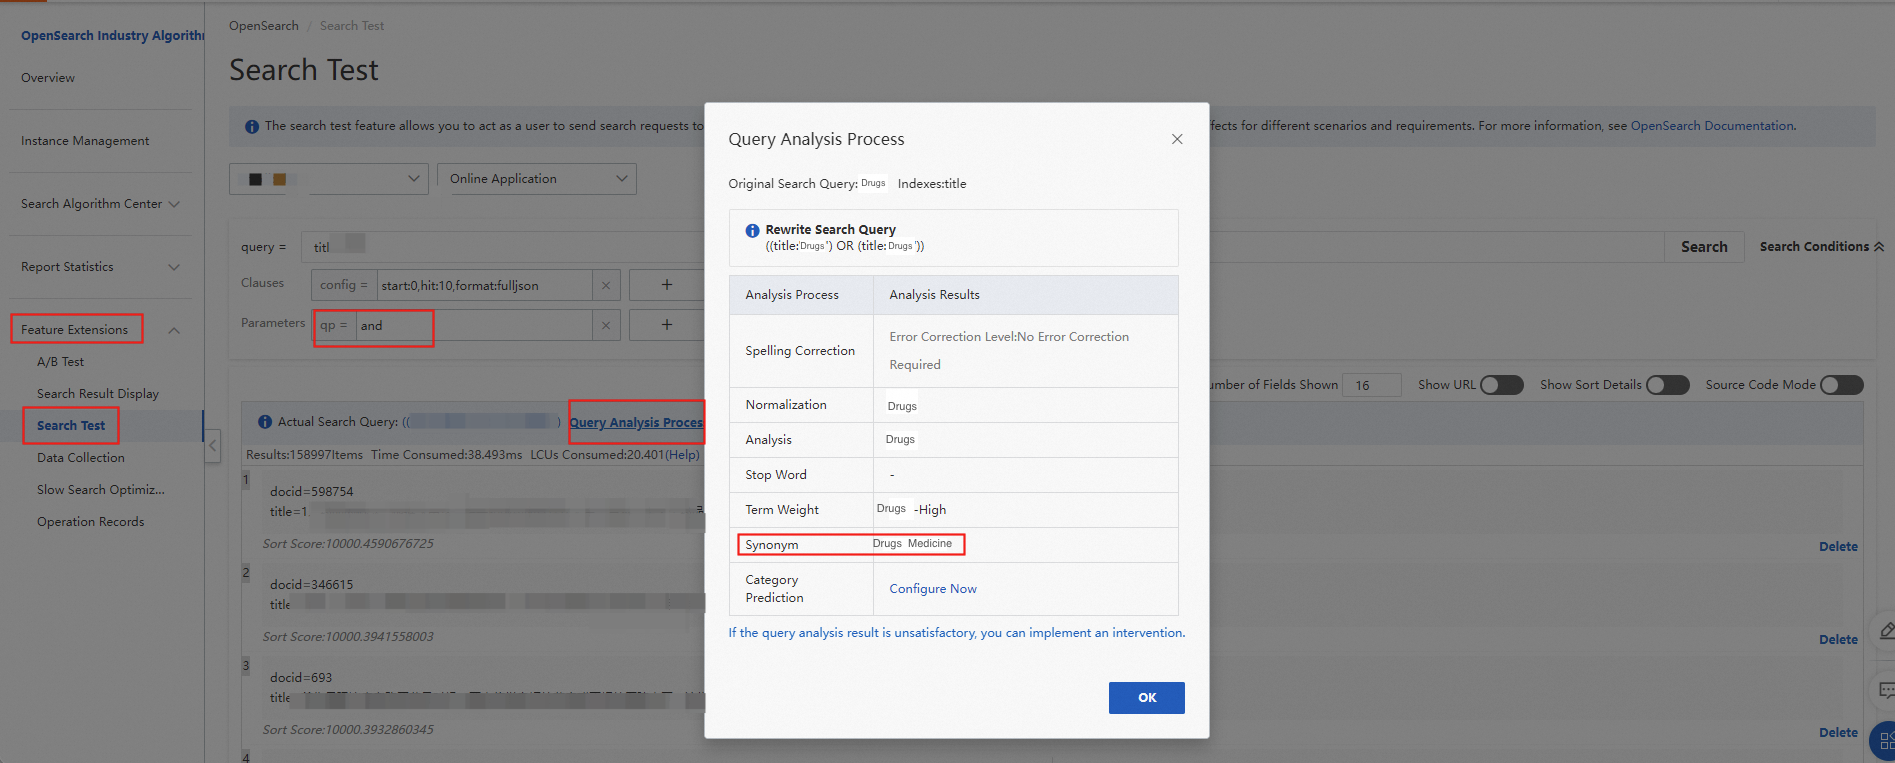This screenshot has height=763, width=1895.
Task: Remove the config clause with X icon
Action: click(605, 285)
